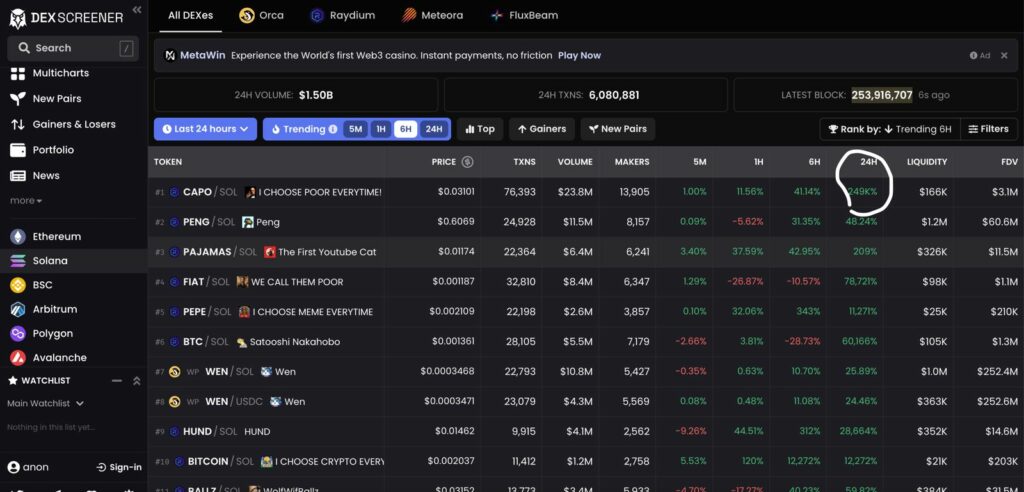Viewport: 1024px width, 492px height.
Task: Click the New Pairs filter button
Action: [x=617, y=129]
